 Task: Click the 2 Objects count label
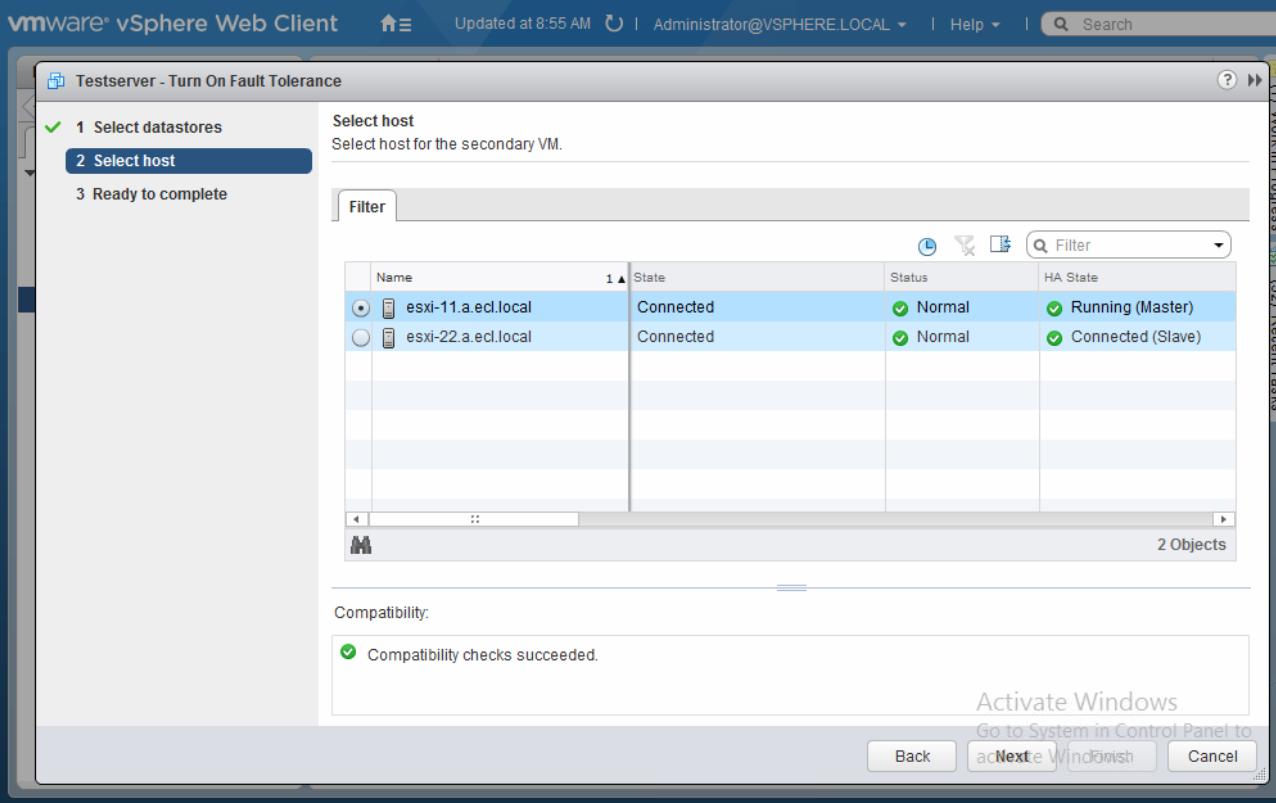point(1191,545)
